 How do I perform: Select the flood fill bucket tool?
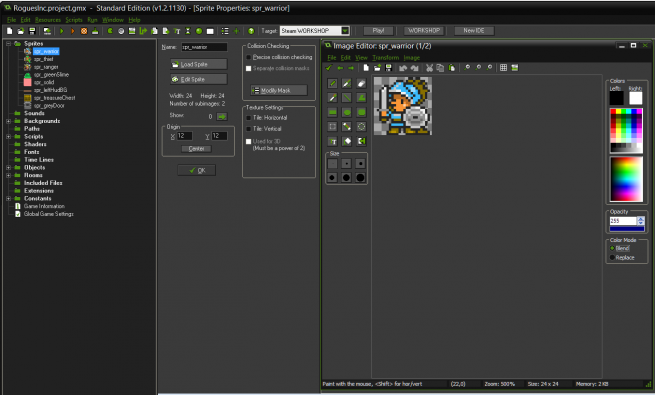tap(347, 141)
